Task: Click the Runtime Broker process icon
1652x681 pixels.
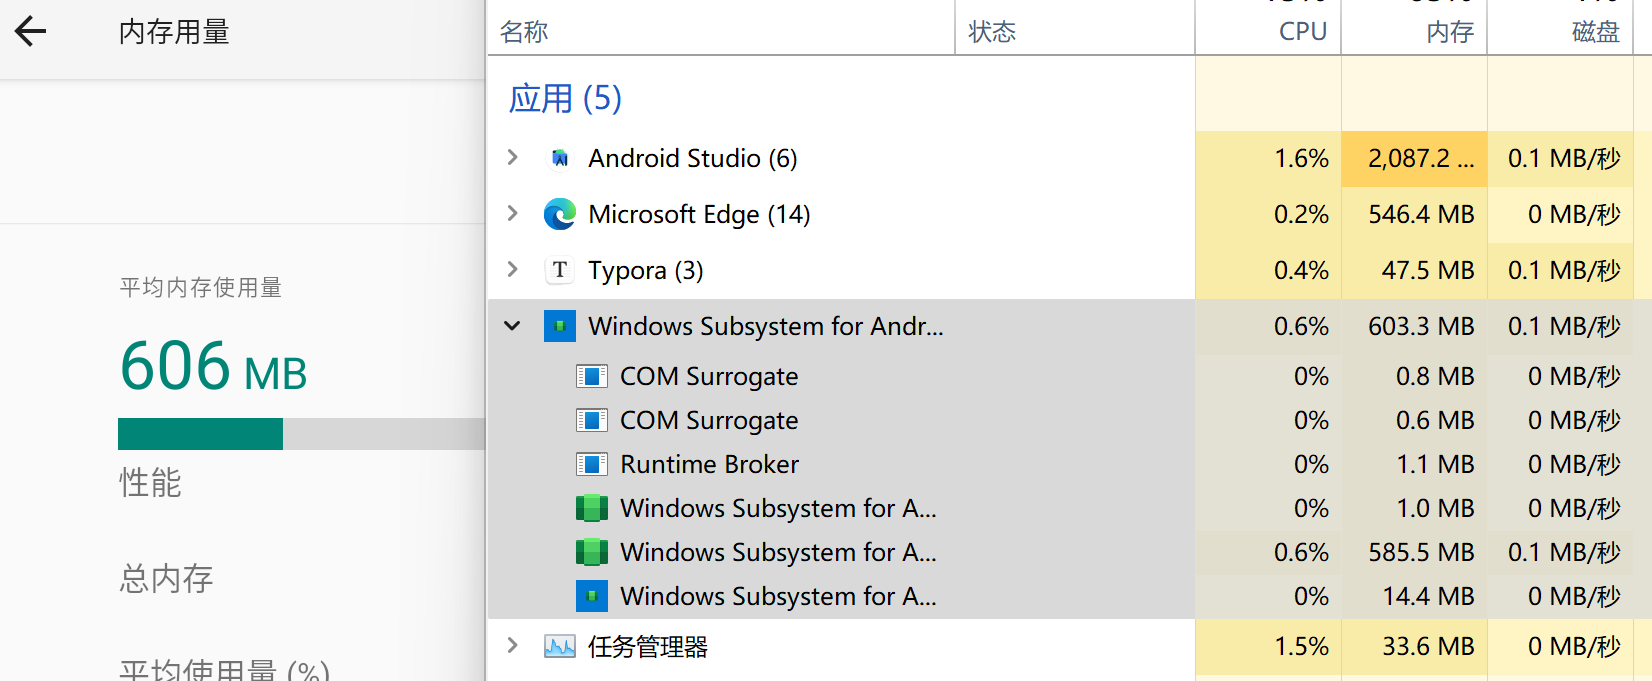Action: [592, 465]
